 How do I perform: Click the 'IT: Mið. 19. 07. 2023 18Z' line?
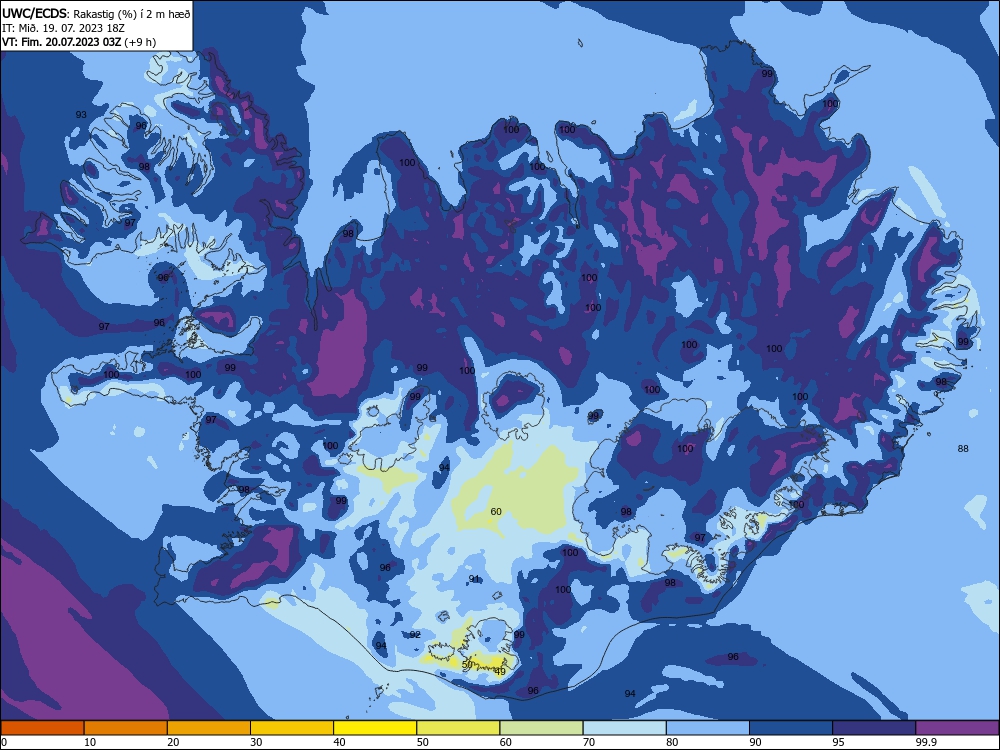65,28
